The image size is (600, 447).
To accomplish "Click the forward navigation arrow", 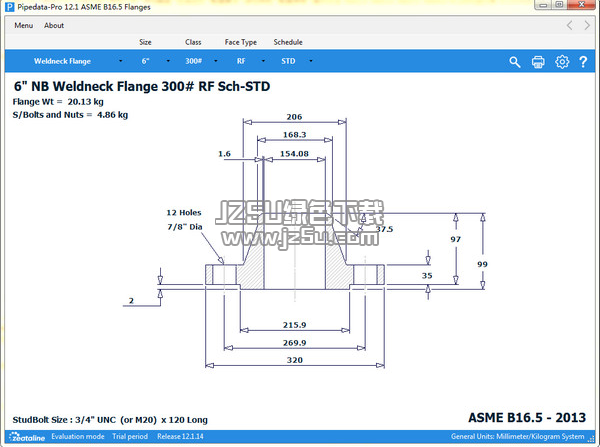I will [x=587, y=25].
